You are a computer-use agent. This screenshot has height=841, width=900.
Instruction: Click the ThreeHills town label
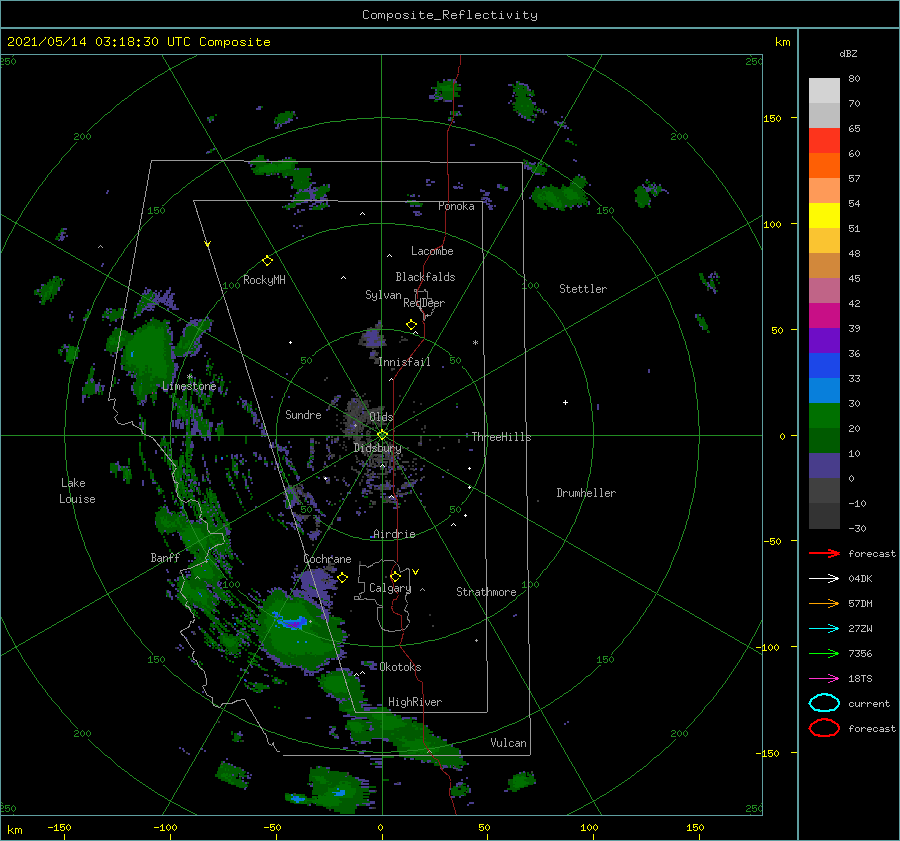click(502, 437)
